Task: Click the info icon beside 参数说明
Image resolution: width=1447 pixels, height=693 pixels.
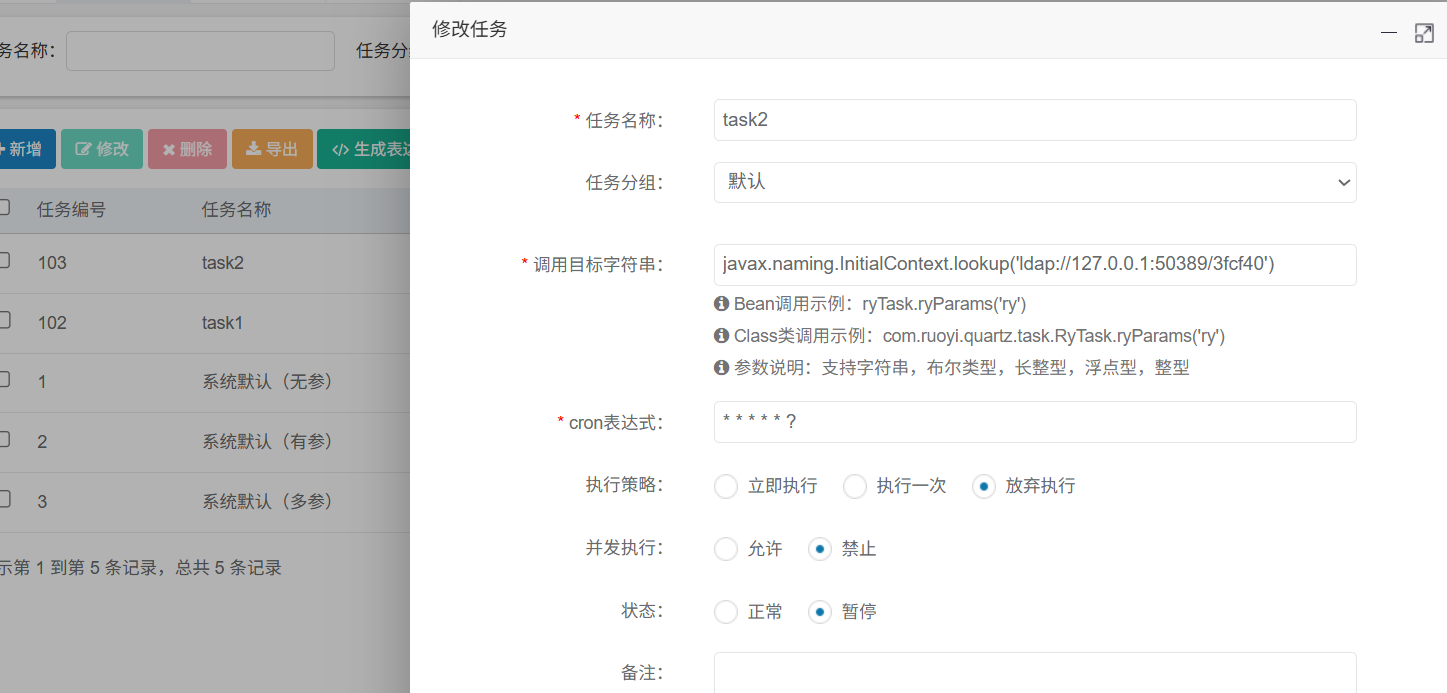Action: (x=721, y=367)
